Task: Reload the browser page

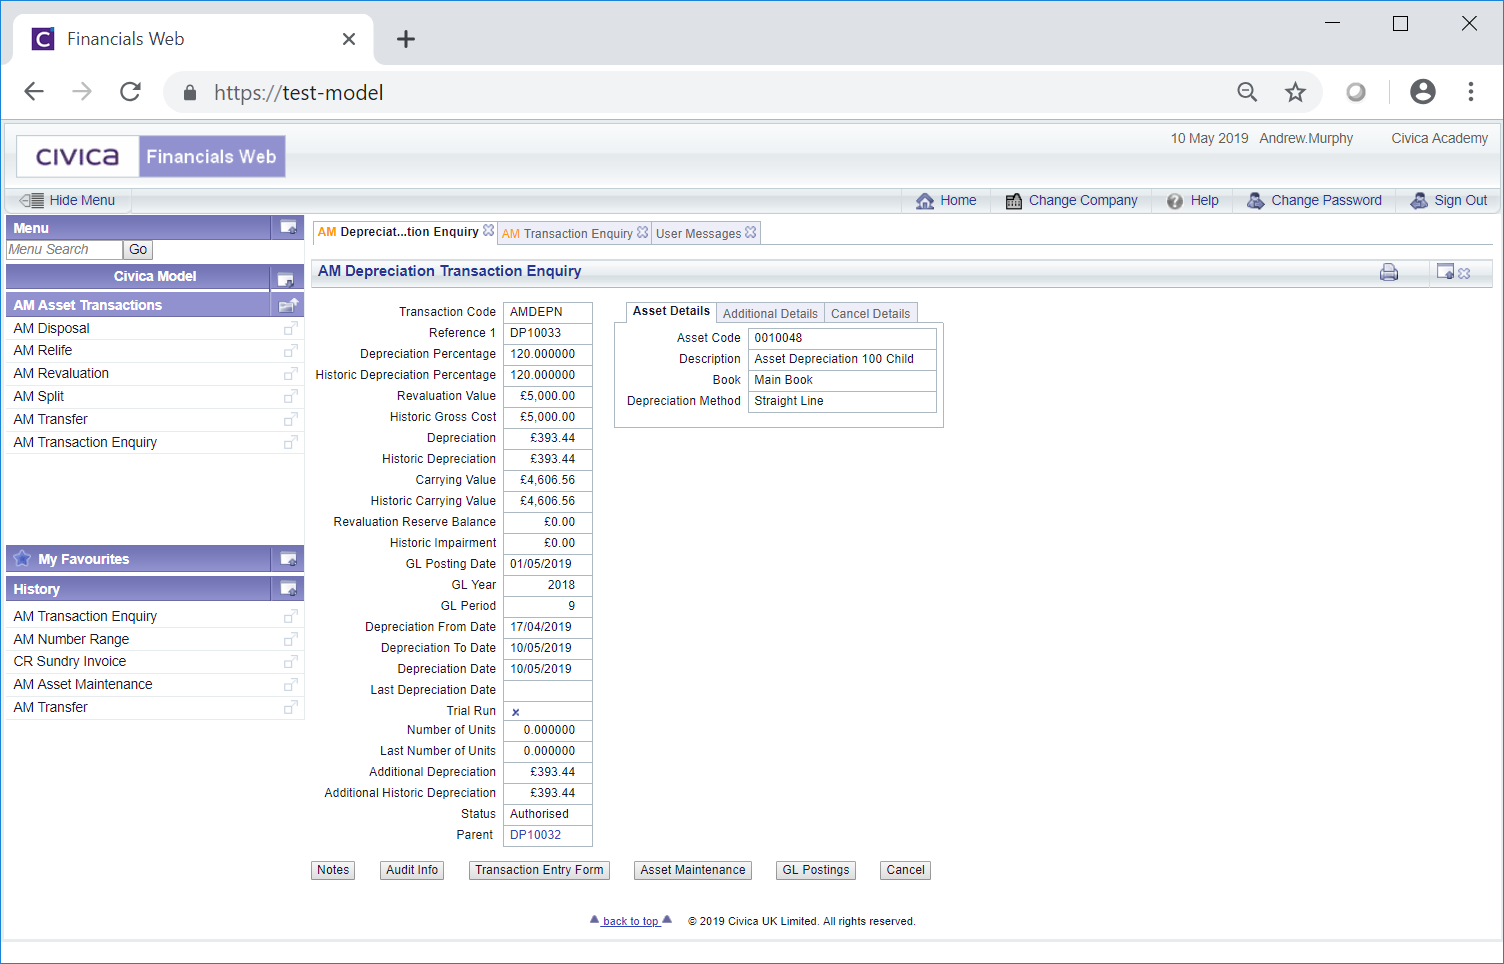Action: 130,92
